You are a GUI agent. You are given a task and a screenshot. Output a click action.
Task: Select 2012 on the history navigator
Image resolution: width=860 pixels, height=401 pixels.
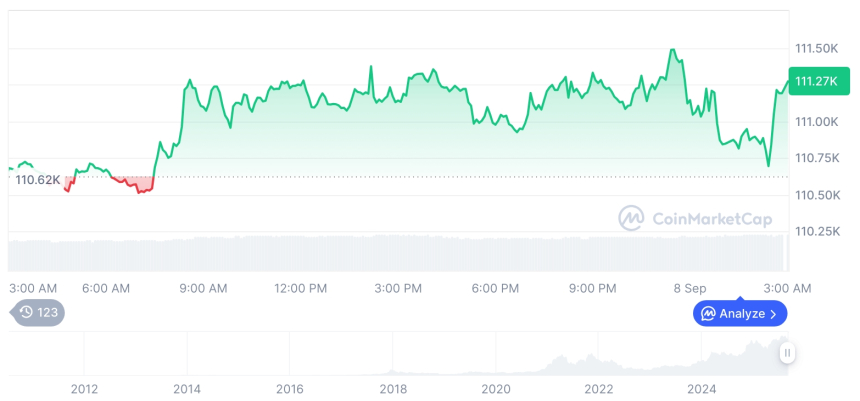tap(84, 389)
